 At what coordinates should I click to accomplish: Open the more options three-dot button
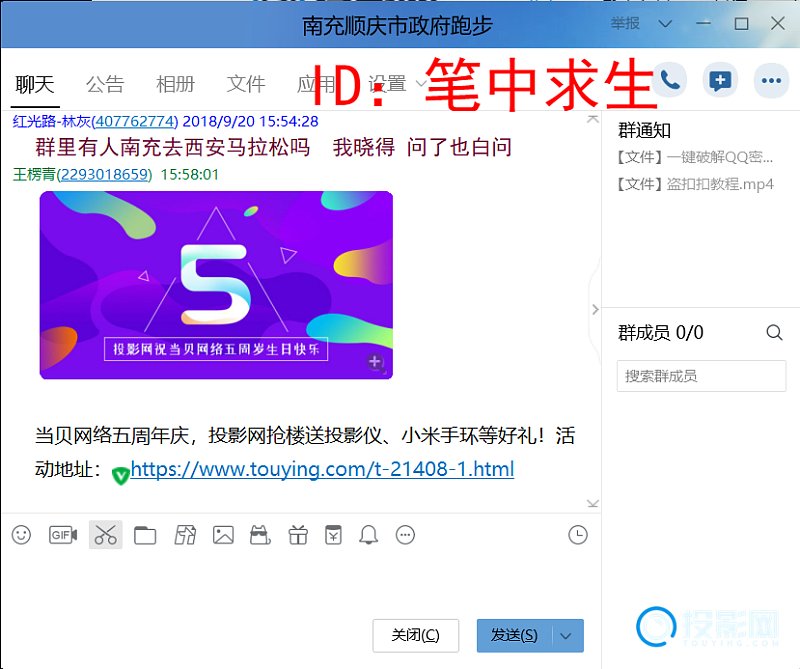click(771, 80)
